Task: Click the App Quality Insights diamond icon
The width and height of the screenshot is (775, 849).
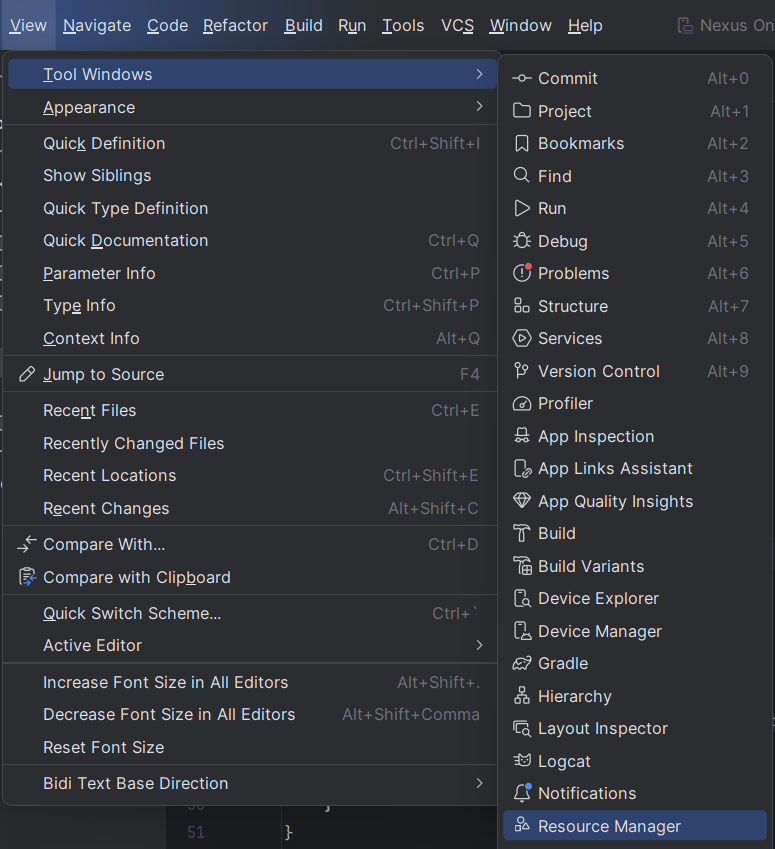Action: point(521,501)
